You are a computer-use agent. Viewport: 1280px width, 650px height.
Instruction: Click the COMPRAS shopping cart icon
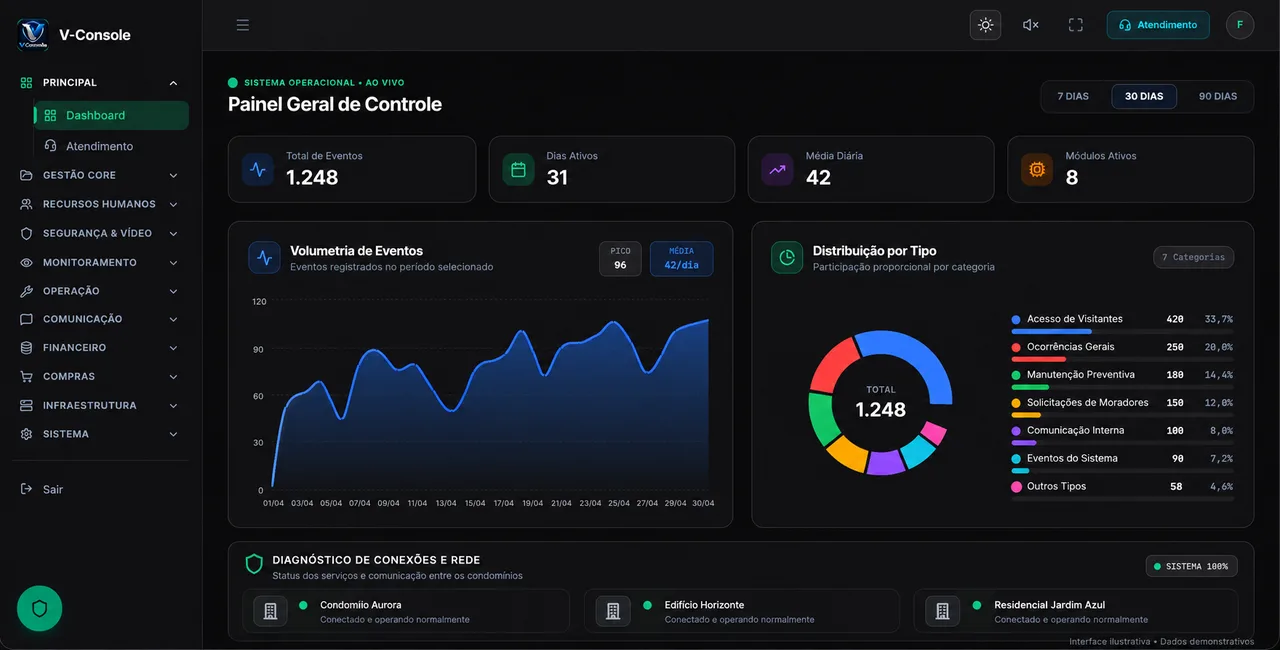click(27, 377)
